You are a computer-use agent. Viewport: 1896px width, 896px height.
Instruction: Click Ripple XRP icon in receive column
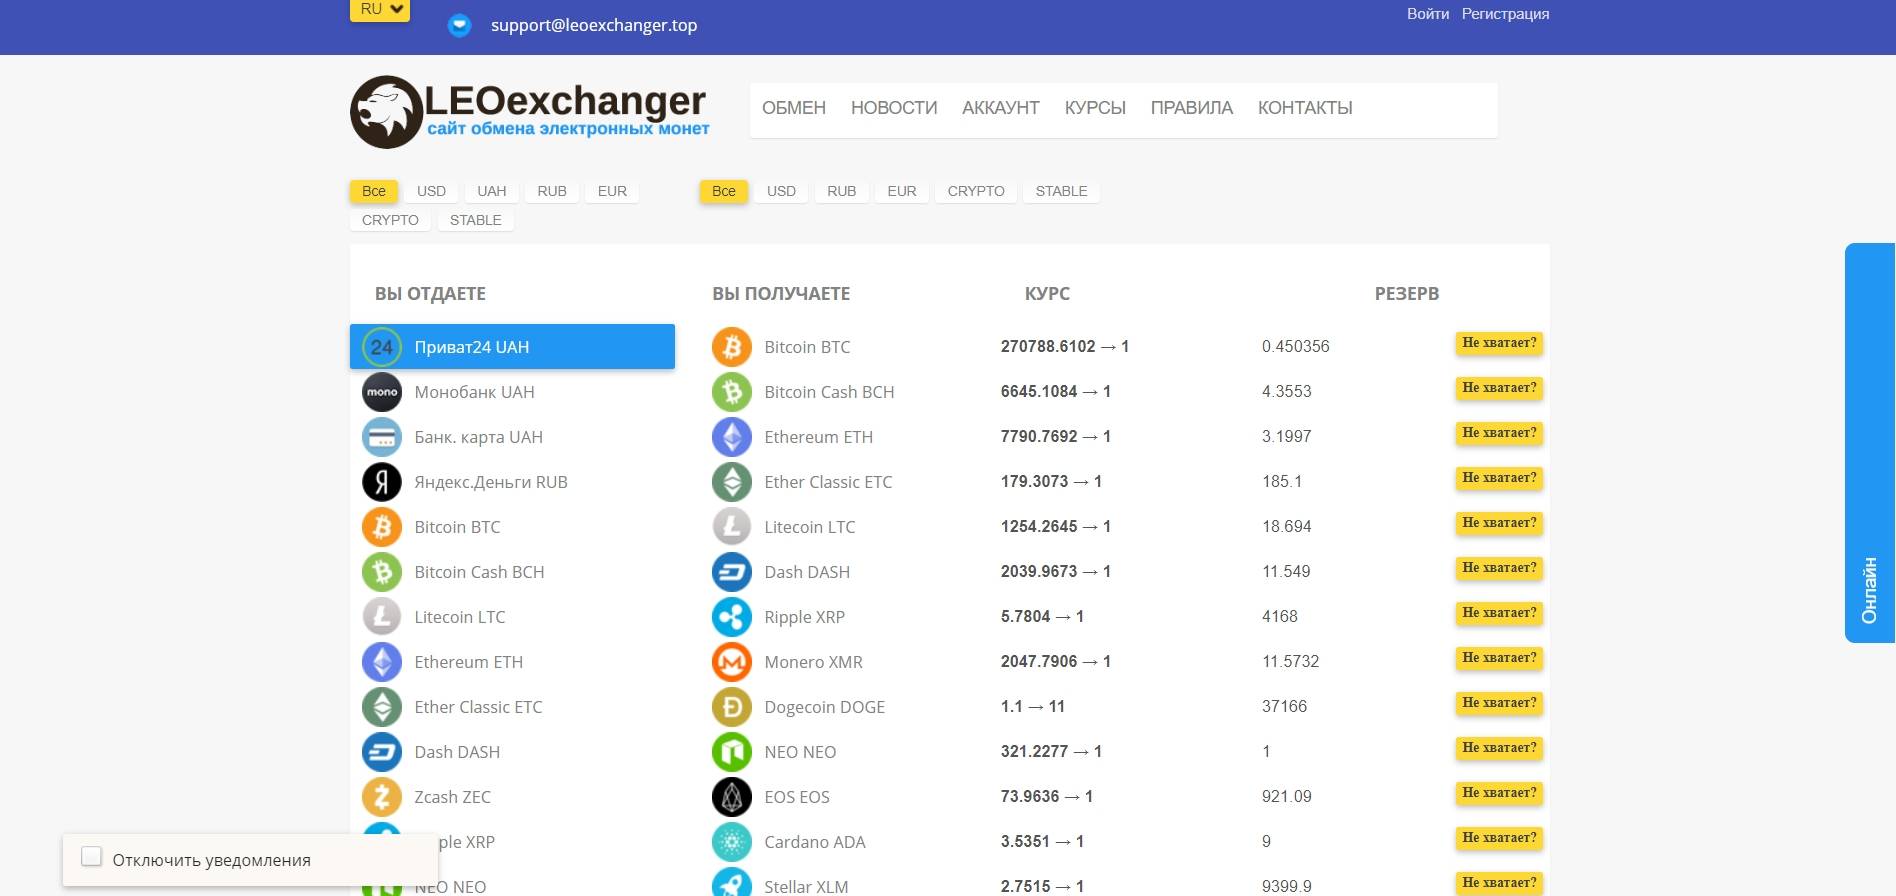pyautogui.click(x=732, y=617)
